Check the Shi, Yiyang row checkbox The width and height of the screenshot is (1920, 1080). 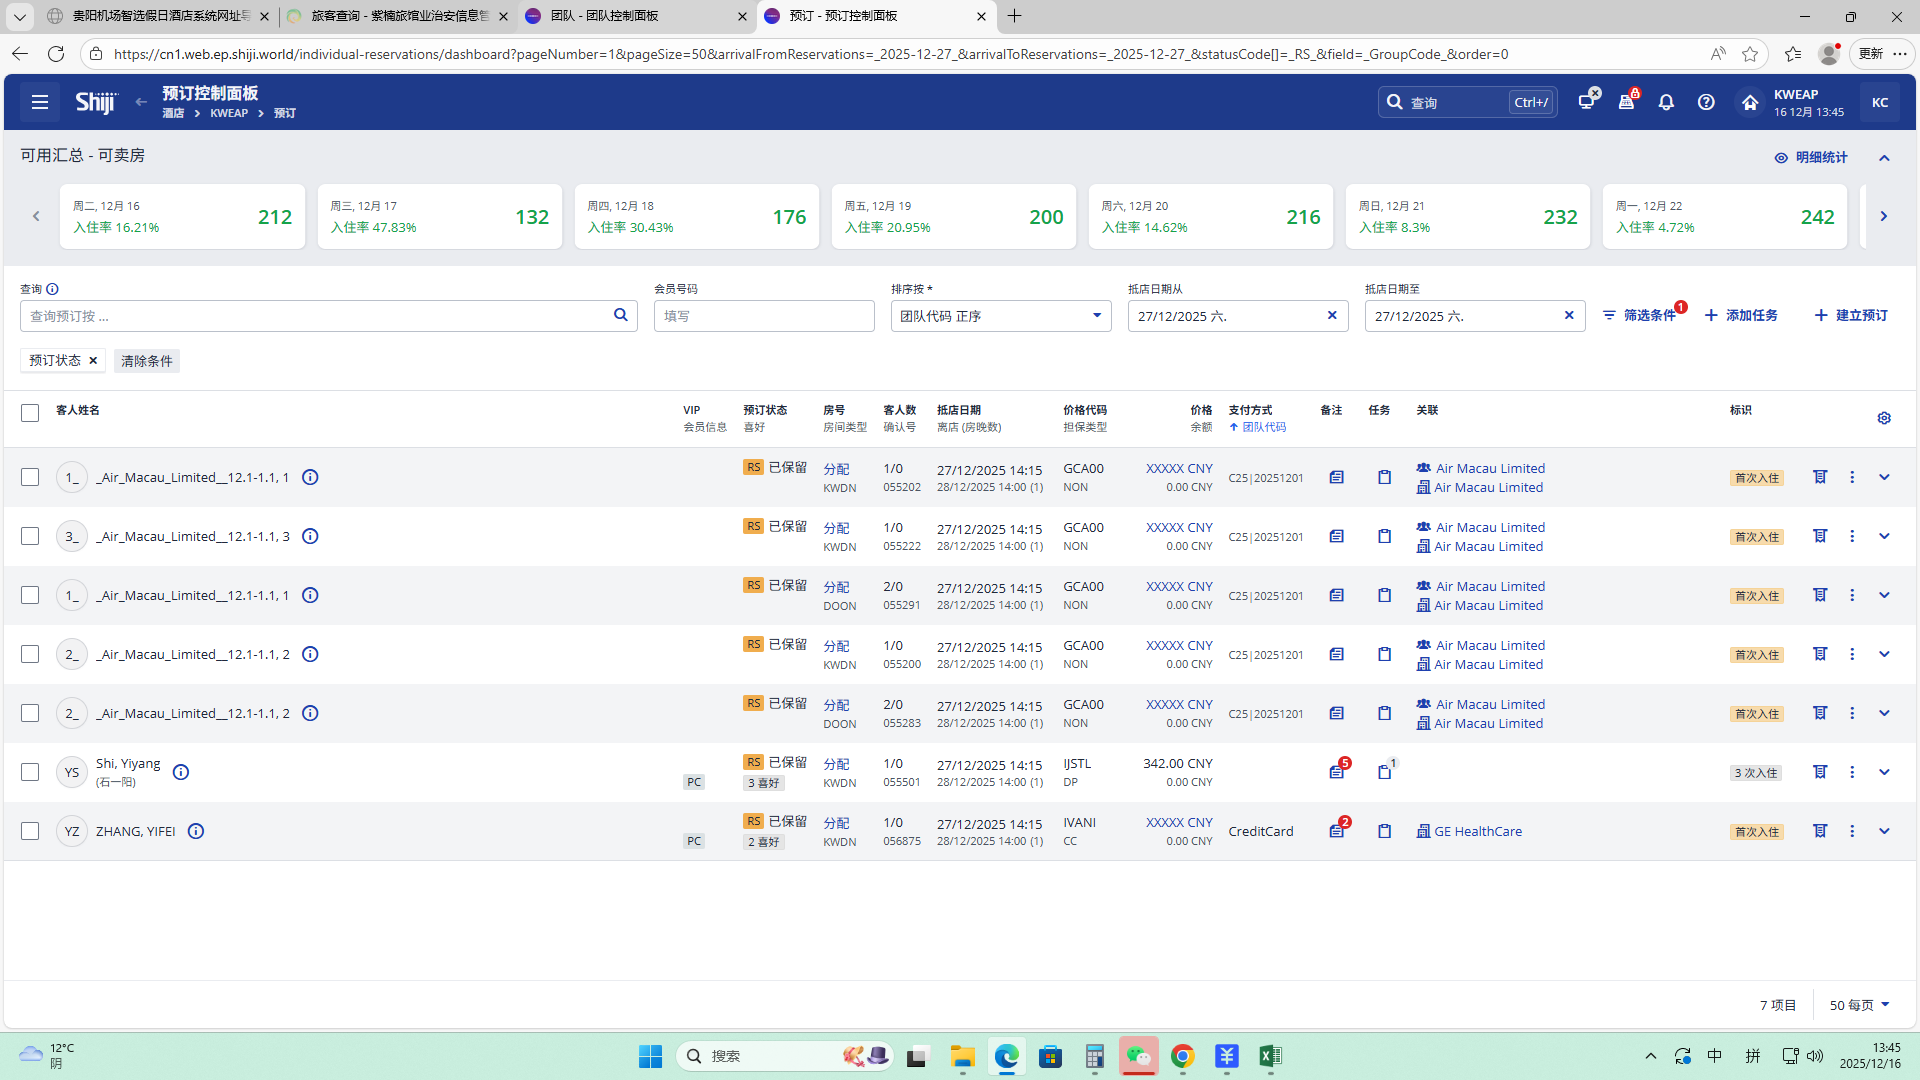(x=30, y=772)
